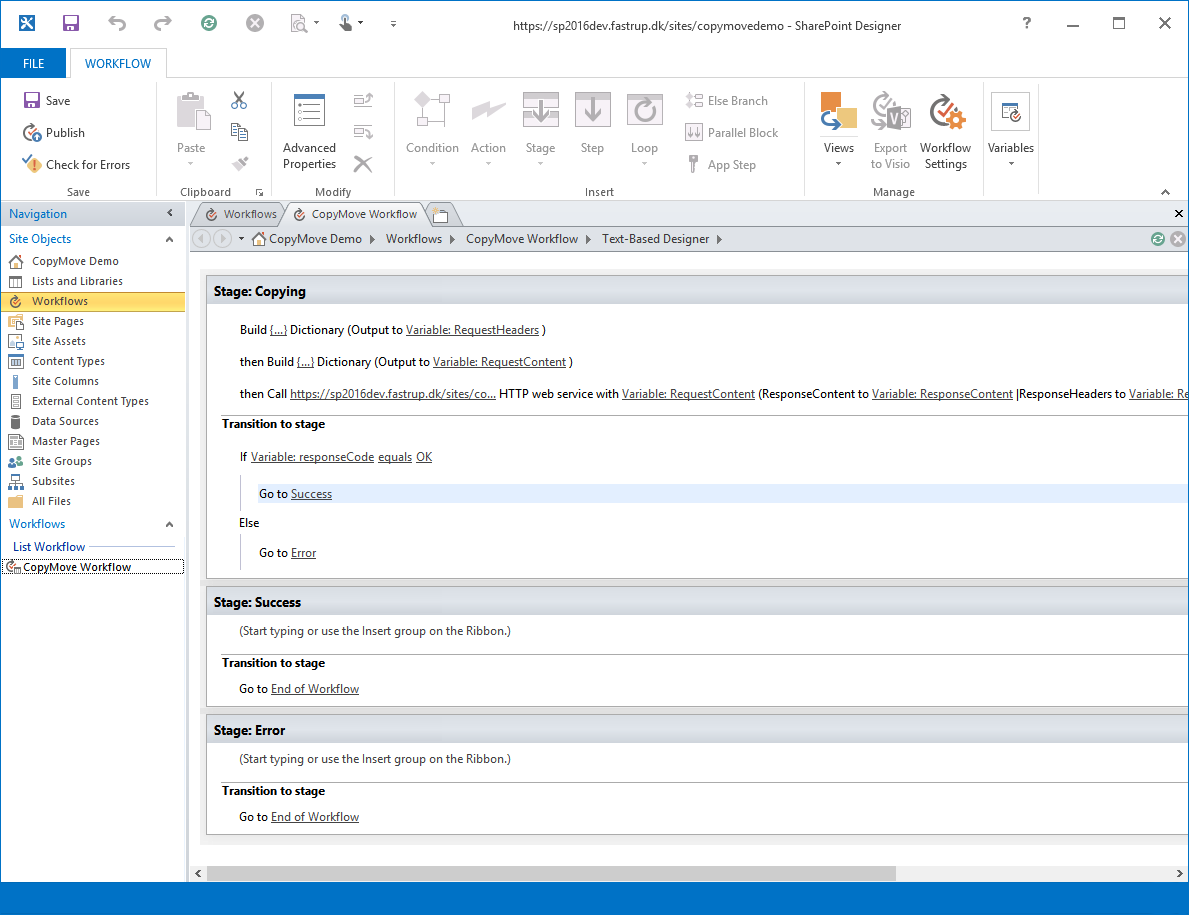Run Check for Errors
The image size is (1189, 915).
(76, 165)
